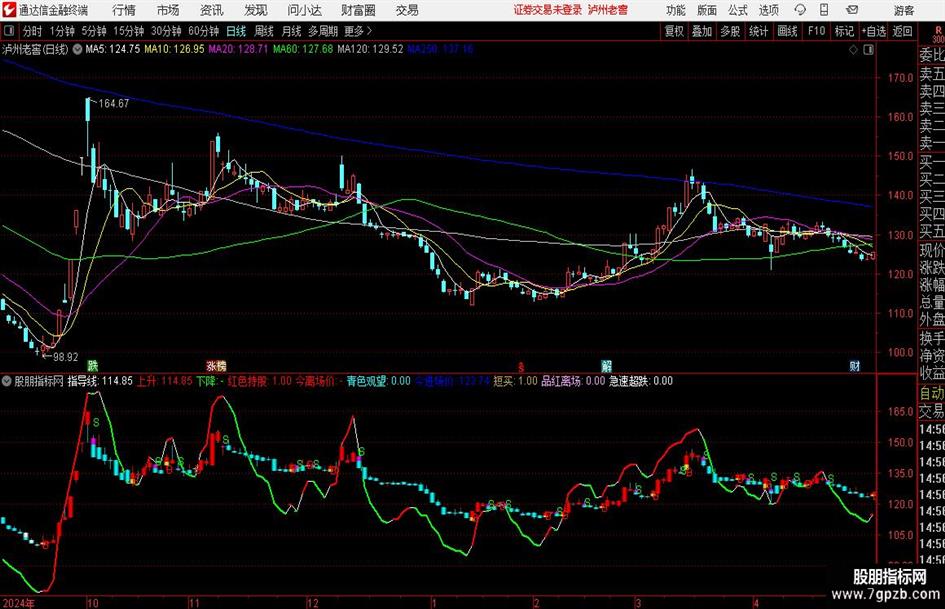Open the 发现 menu
This screenshot has width=945, height=609.
click(x=256, y=10)
